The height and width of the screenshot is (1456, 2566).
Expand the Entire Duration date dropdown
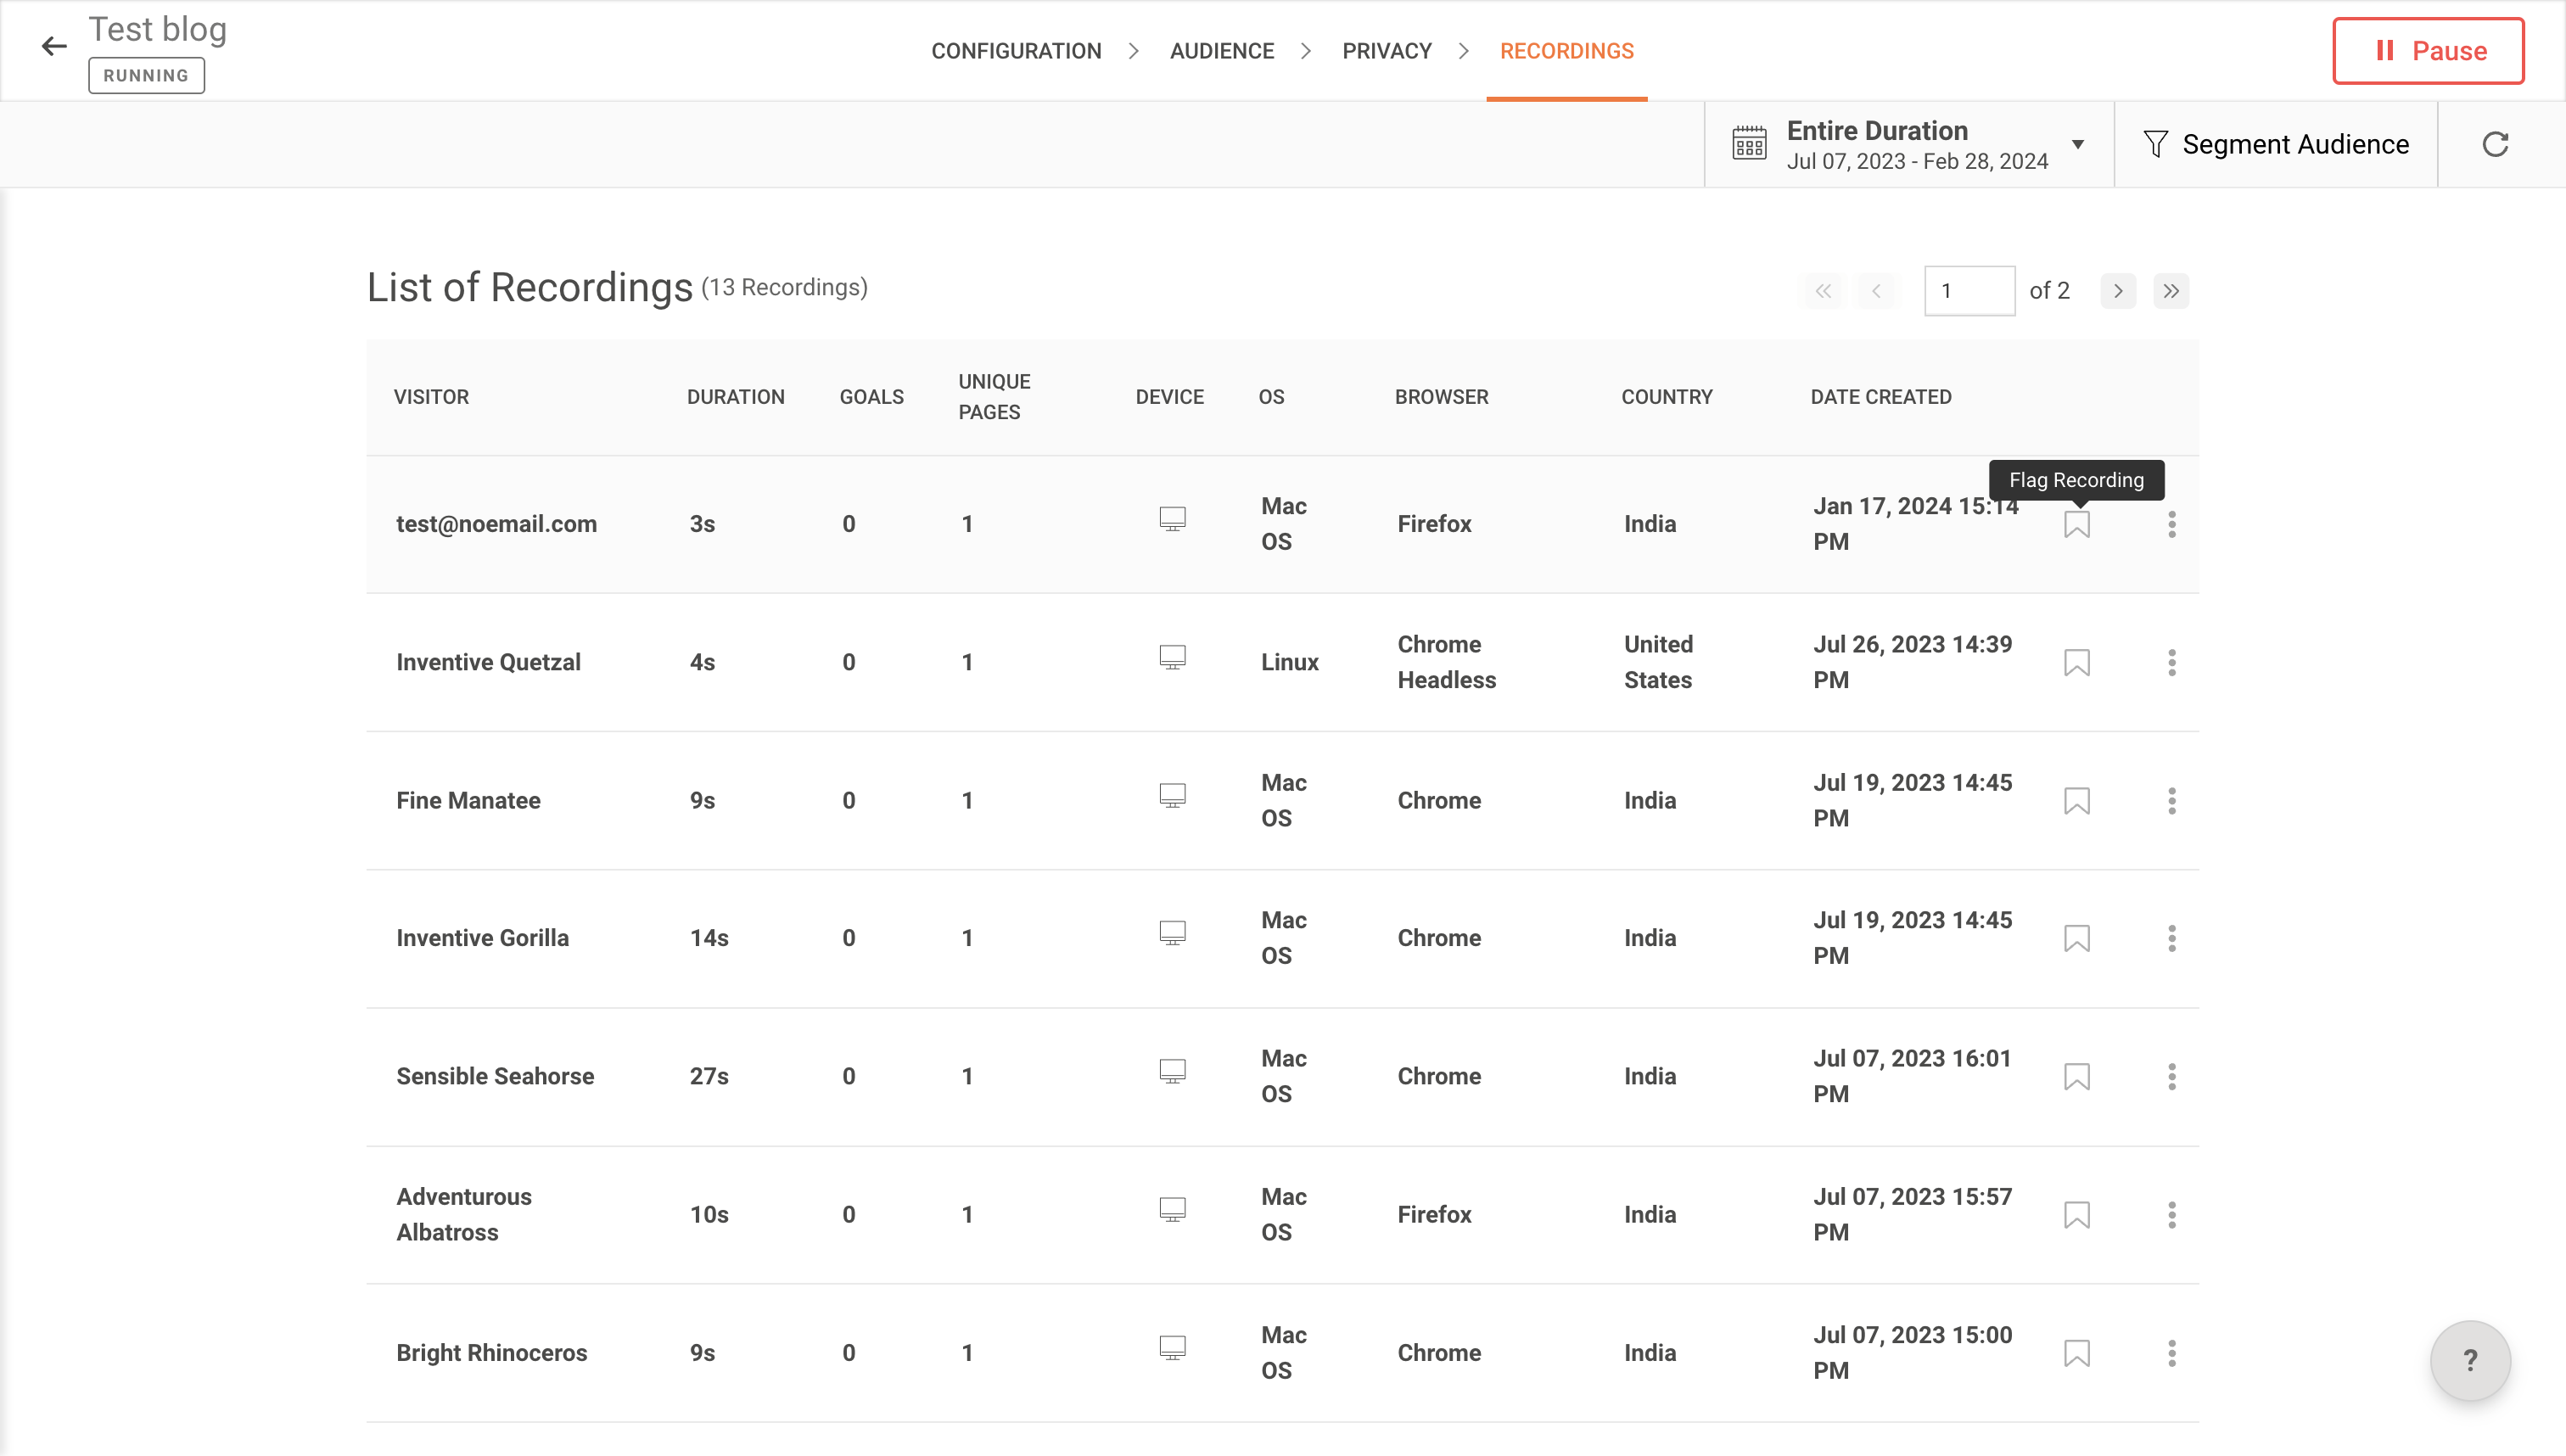pyautogui.click(x=2077, y=145)
